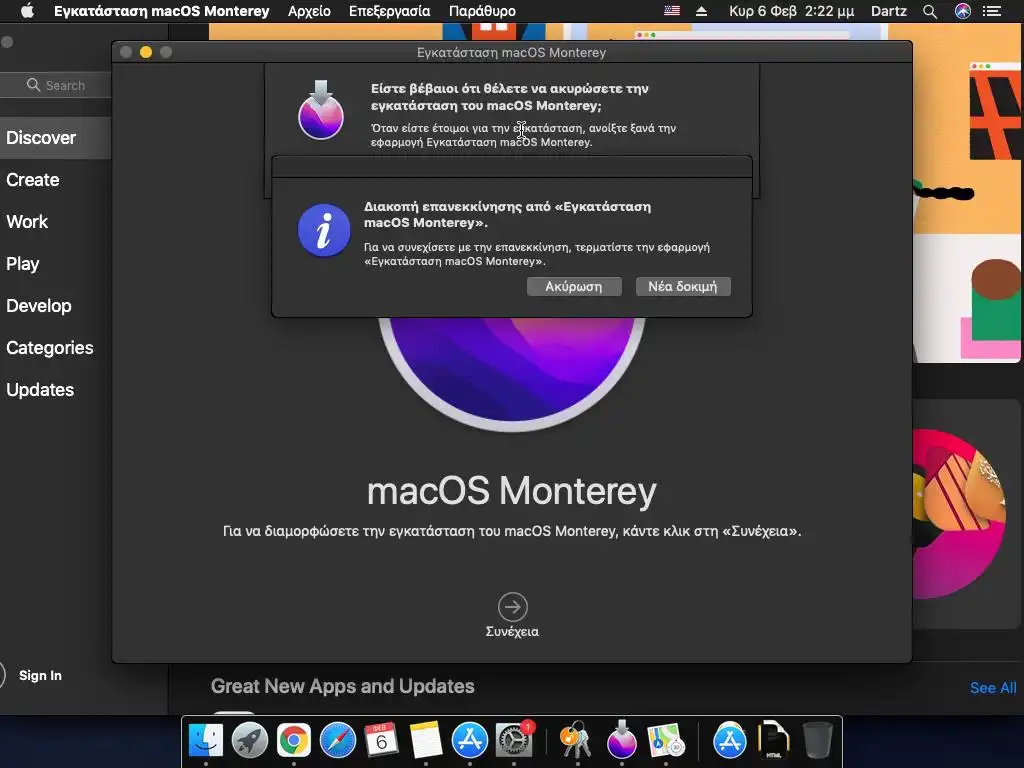
Task: Click the App Store search field
Action: point(56,85)
